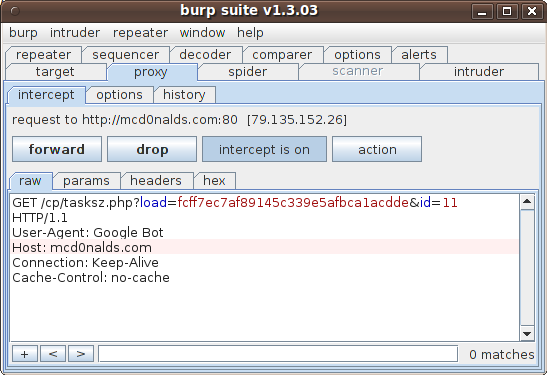Screen dimensions: 547x375
Task: Drop the intercepted request
Action: point(152,149)
